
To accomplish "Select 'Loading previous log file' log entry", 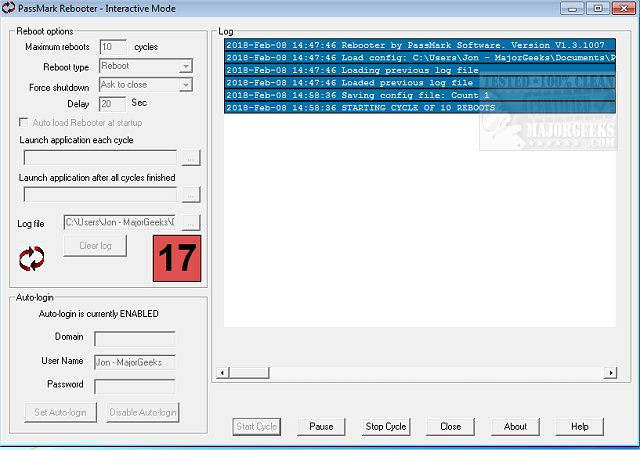I will [420, 70].
